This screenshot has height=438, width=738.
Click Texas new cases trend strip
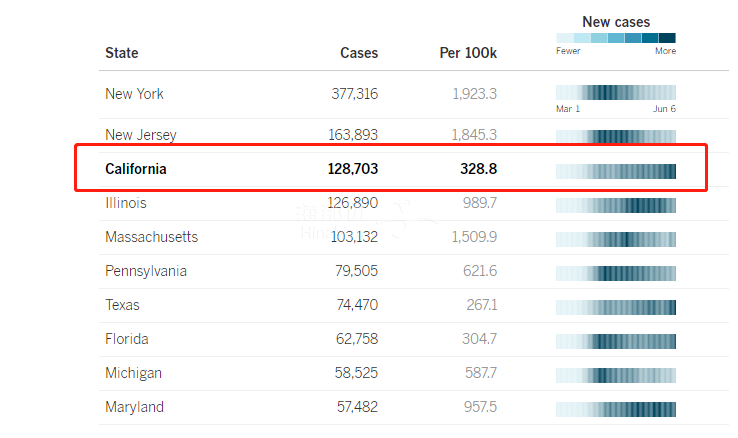point(616,307)
